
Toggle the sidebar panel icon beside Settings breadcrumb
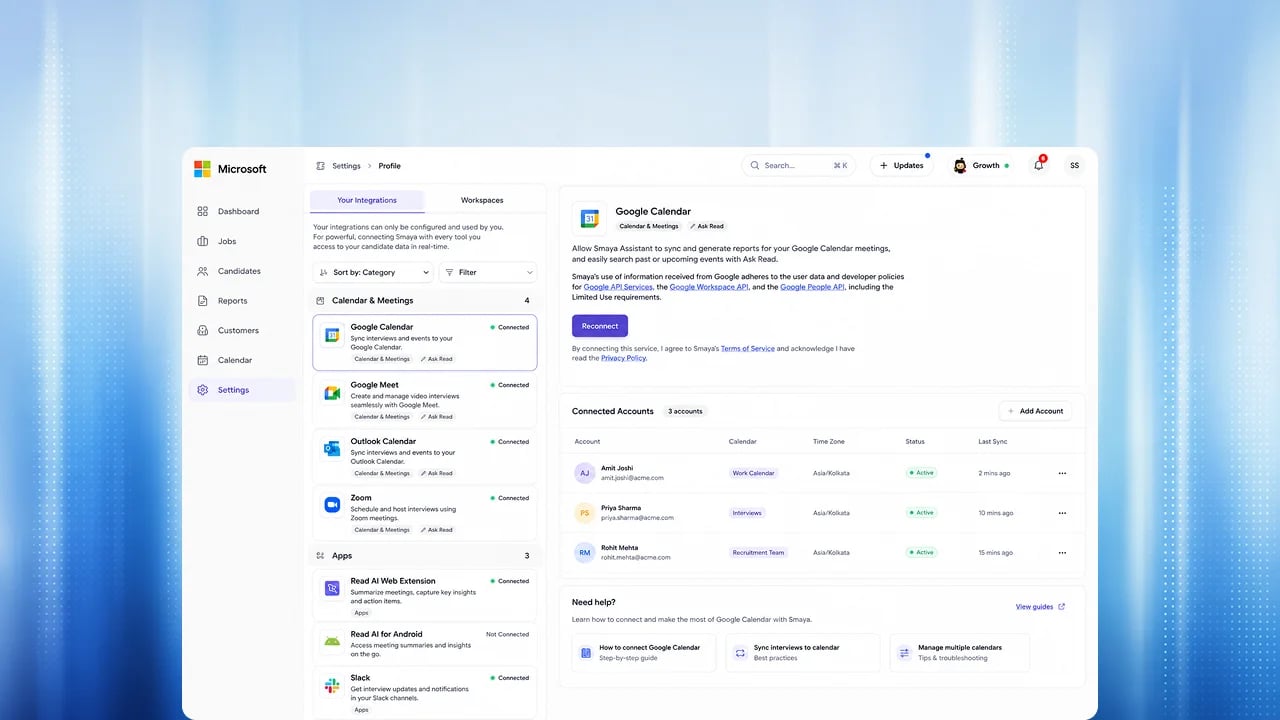320,166
